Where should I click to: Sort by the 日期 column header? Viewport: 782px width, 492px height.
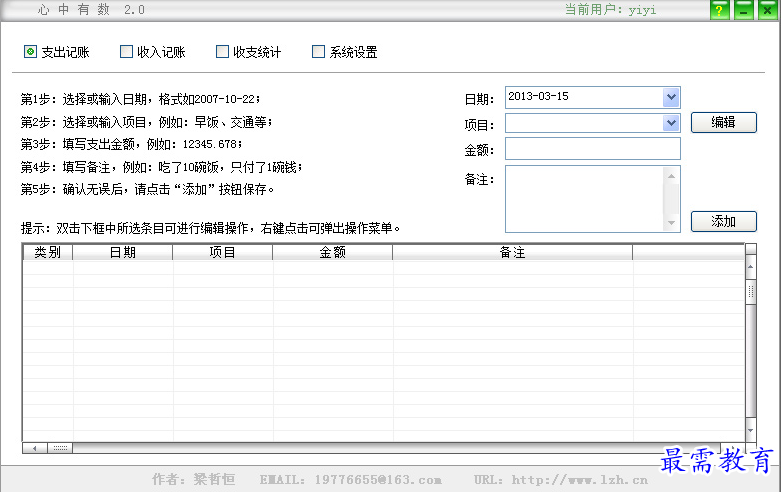tap(123, 252)
